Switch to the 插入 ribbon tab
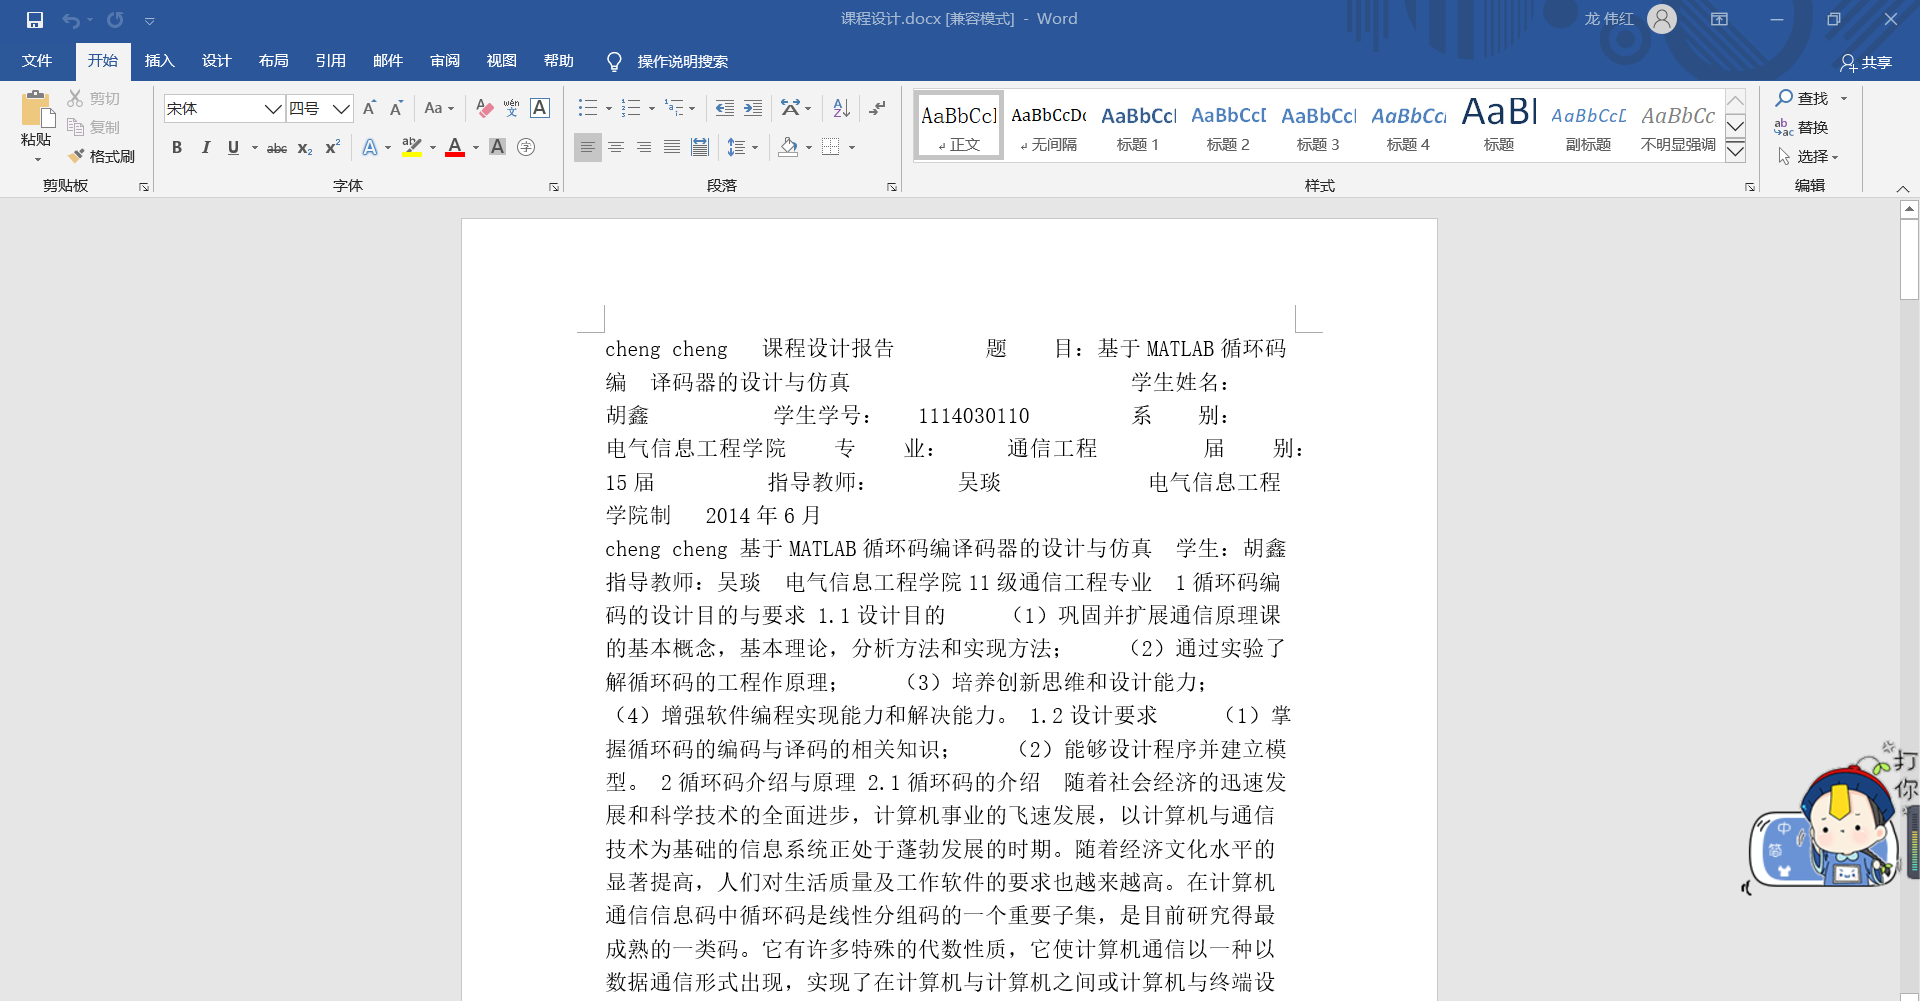The width and height of the screenshot is (1920, 1001). click(x=159, y=60)
